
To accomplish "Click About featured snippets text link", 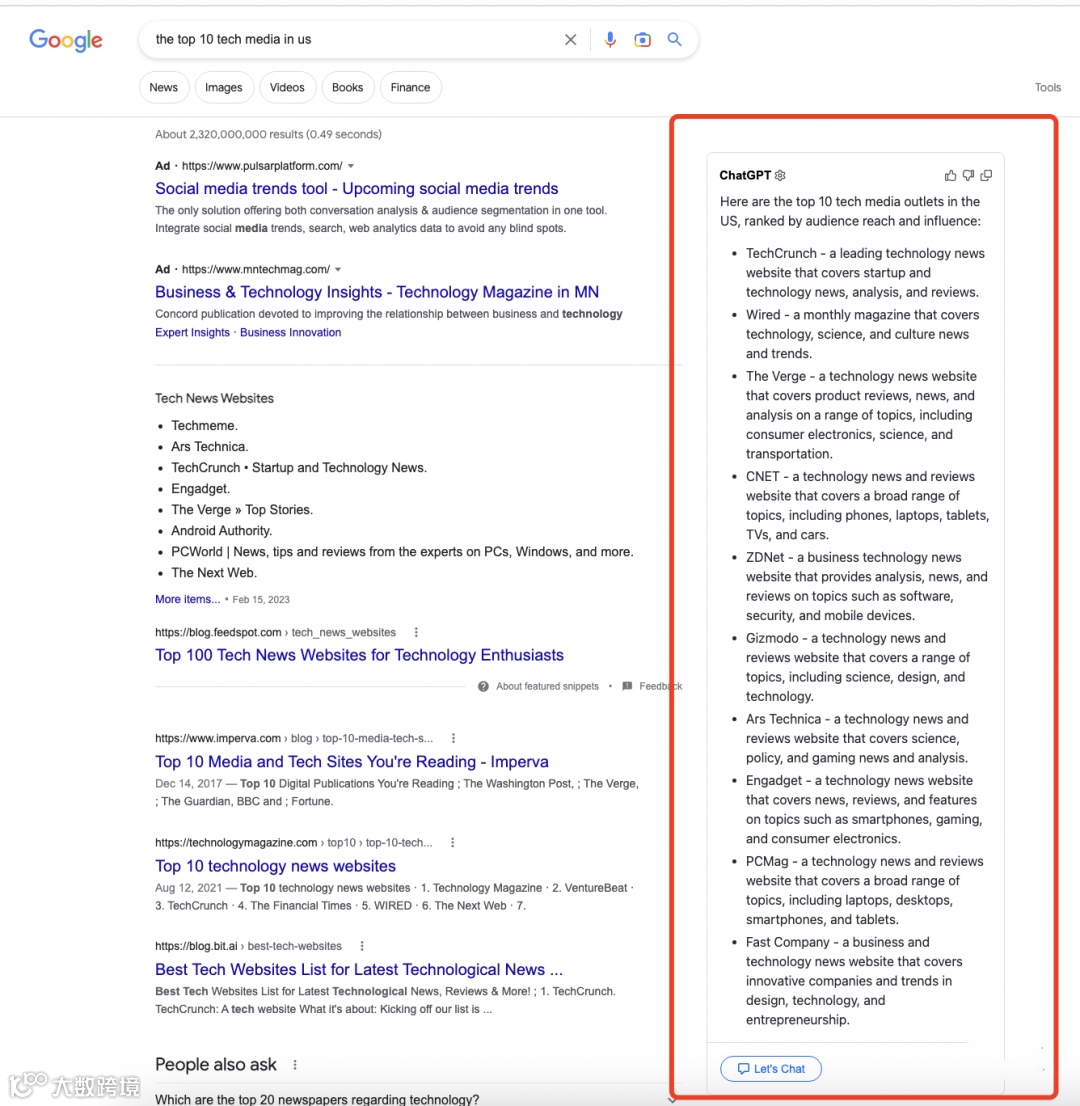I will point(547,686).
